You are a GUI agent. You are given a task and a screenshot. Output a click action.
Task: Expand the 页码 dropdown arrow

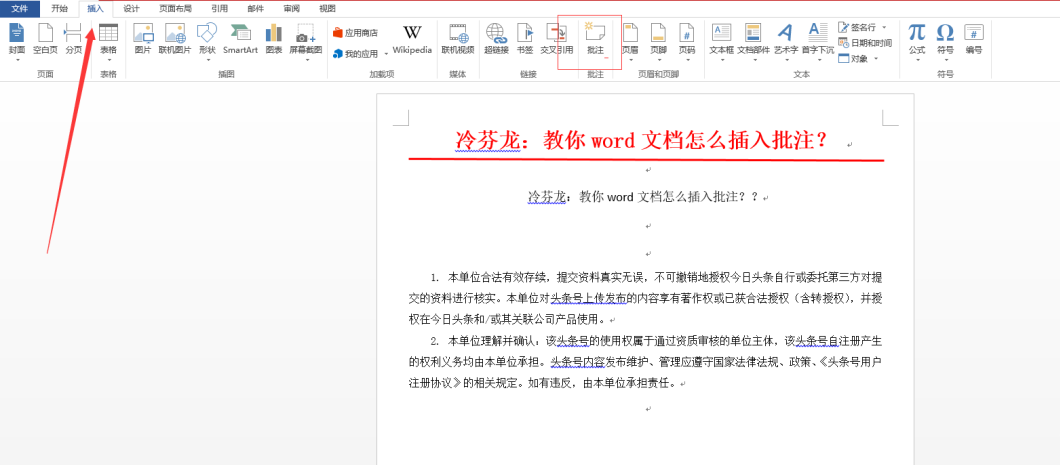(687, 59)
